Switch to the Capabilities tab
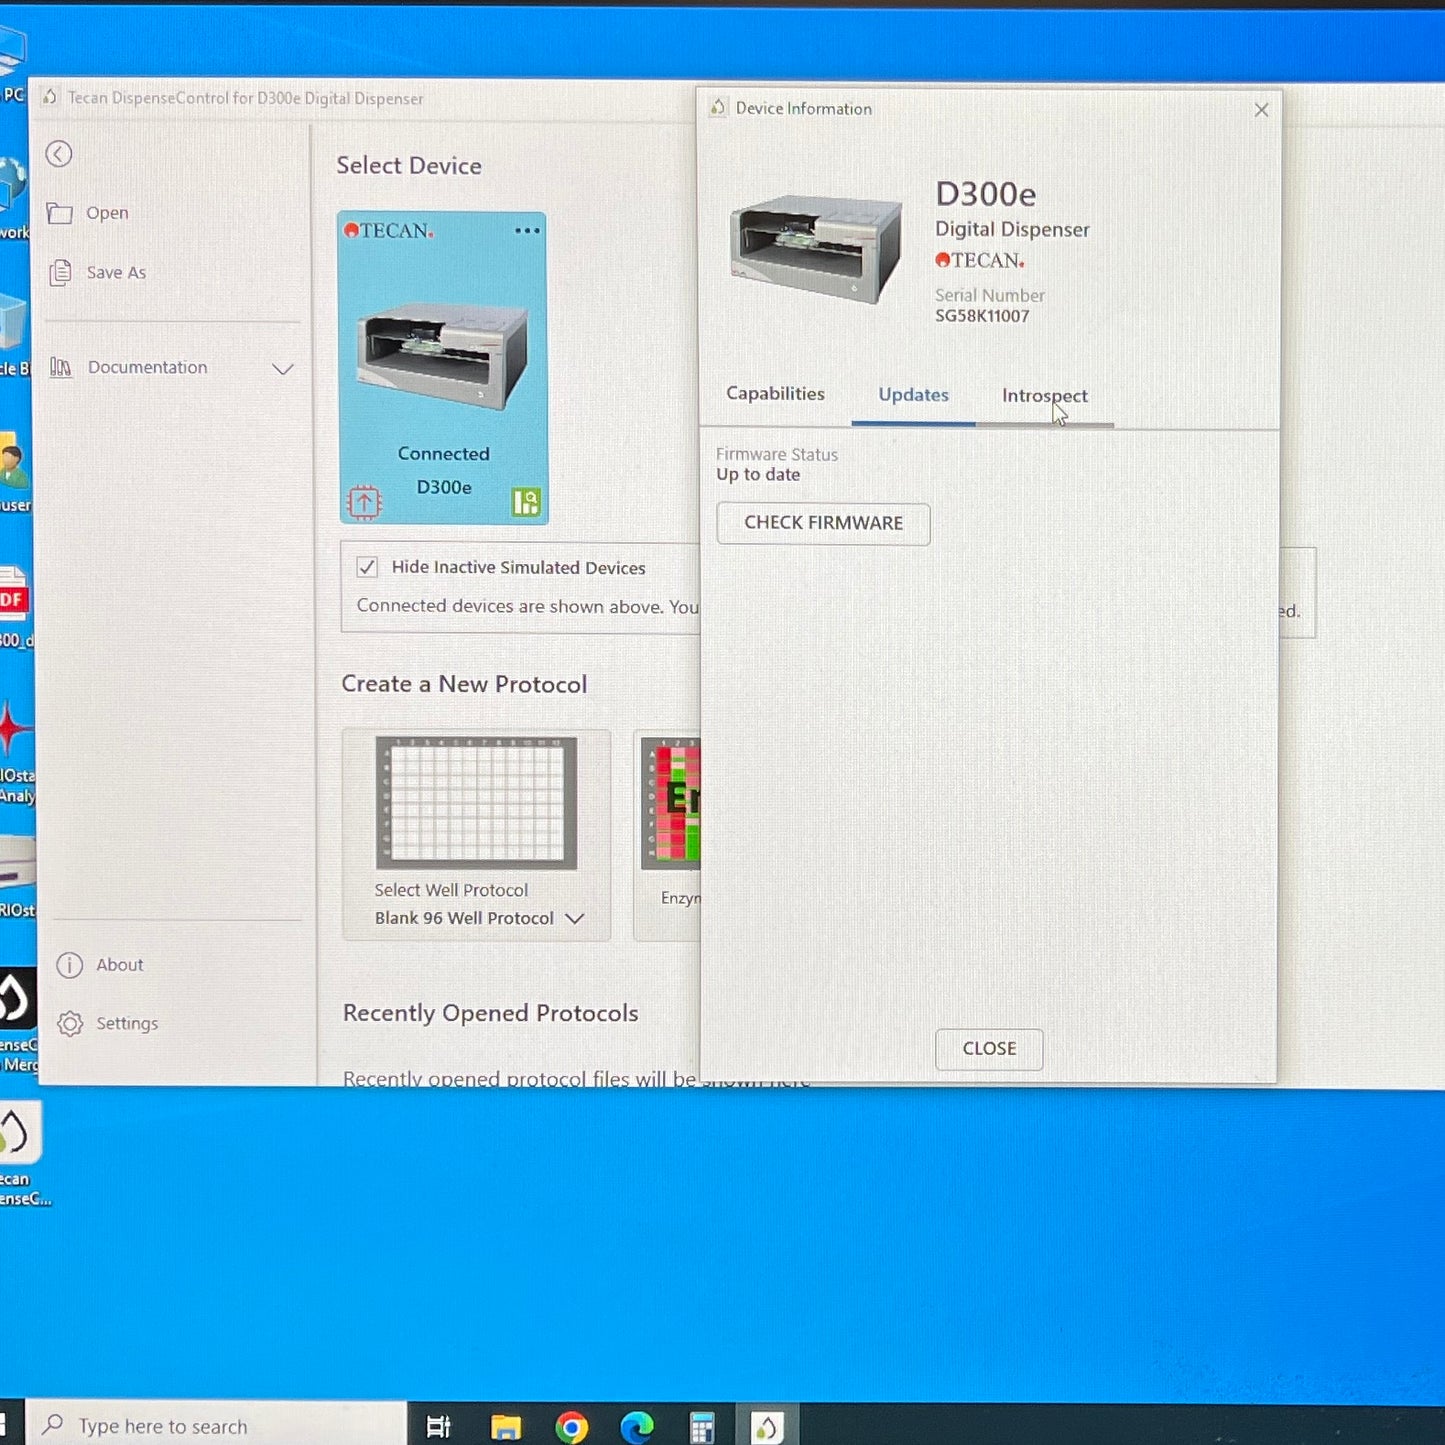The height and width of the screenshot is (1445, 1445). click(775, 394)
